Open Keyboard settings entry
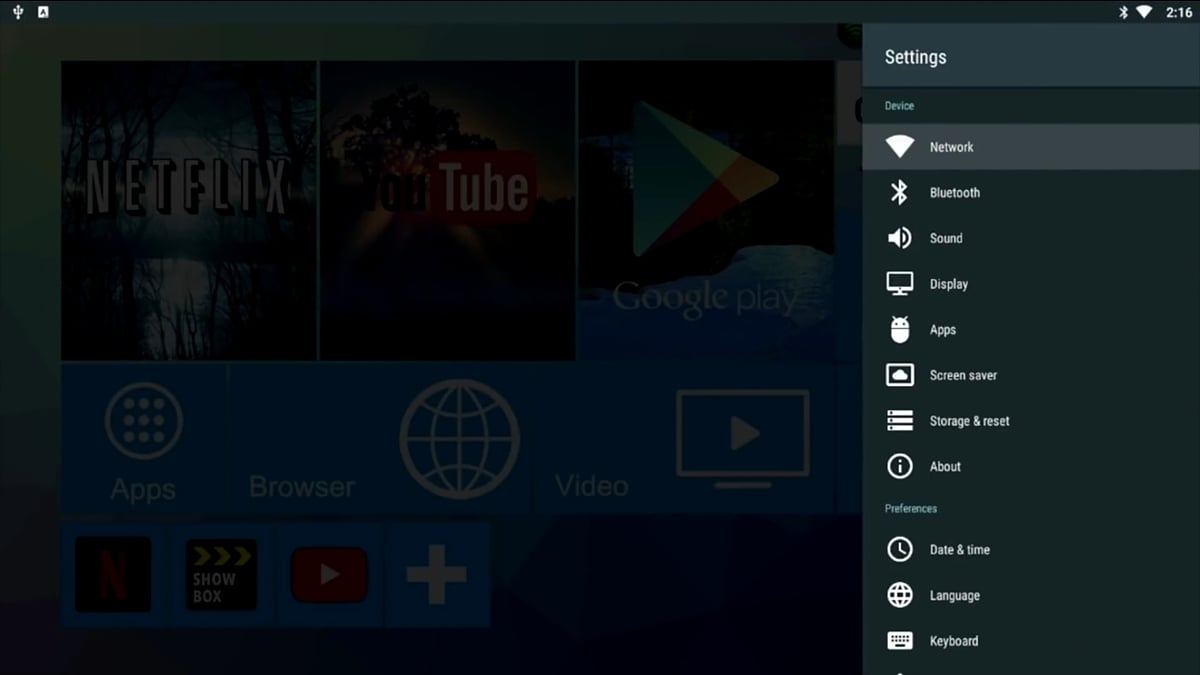This screenshot has height=675, width=1200. click(953, 641)
